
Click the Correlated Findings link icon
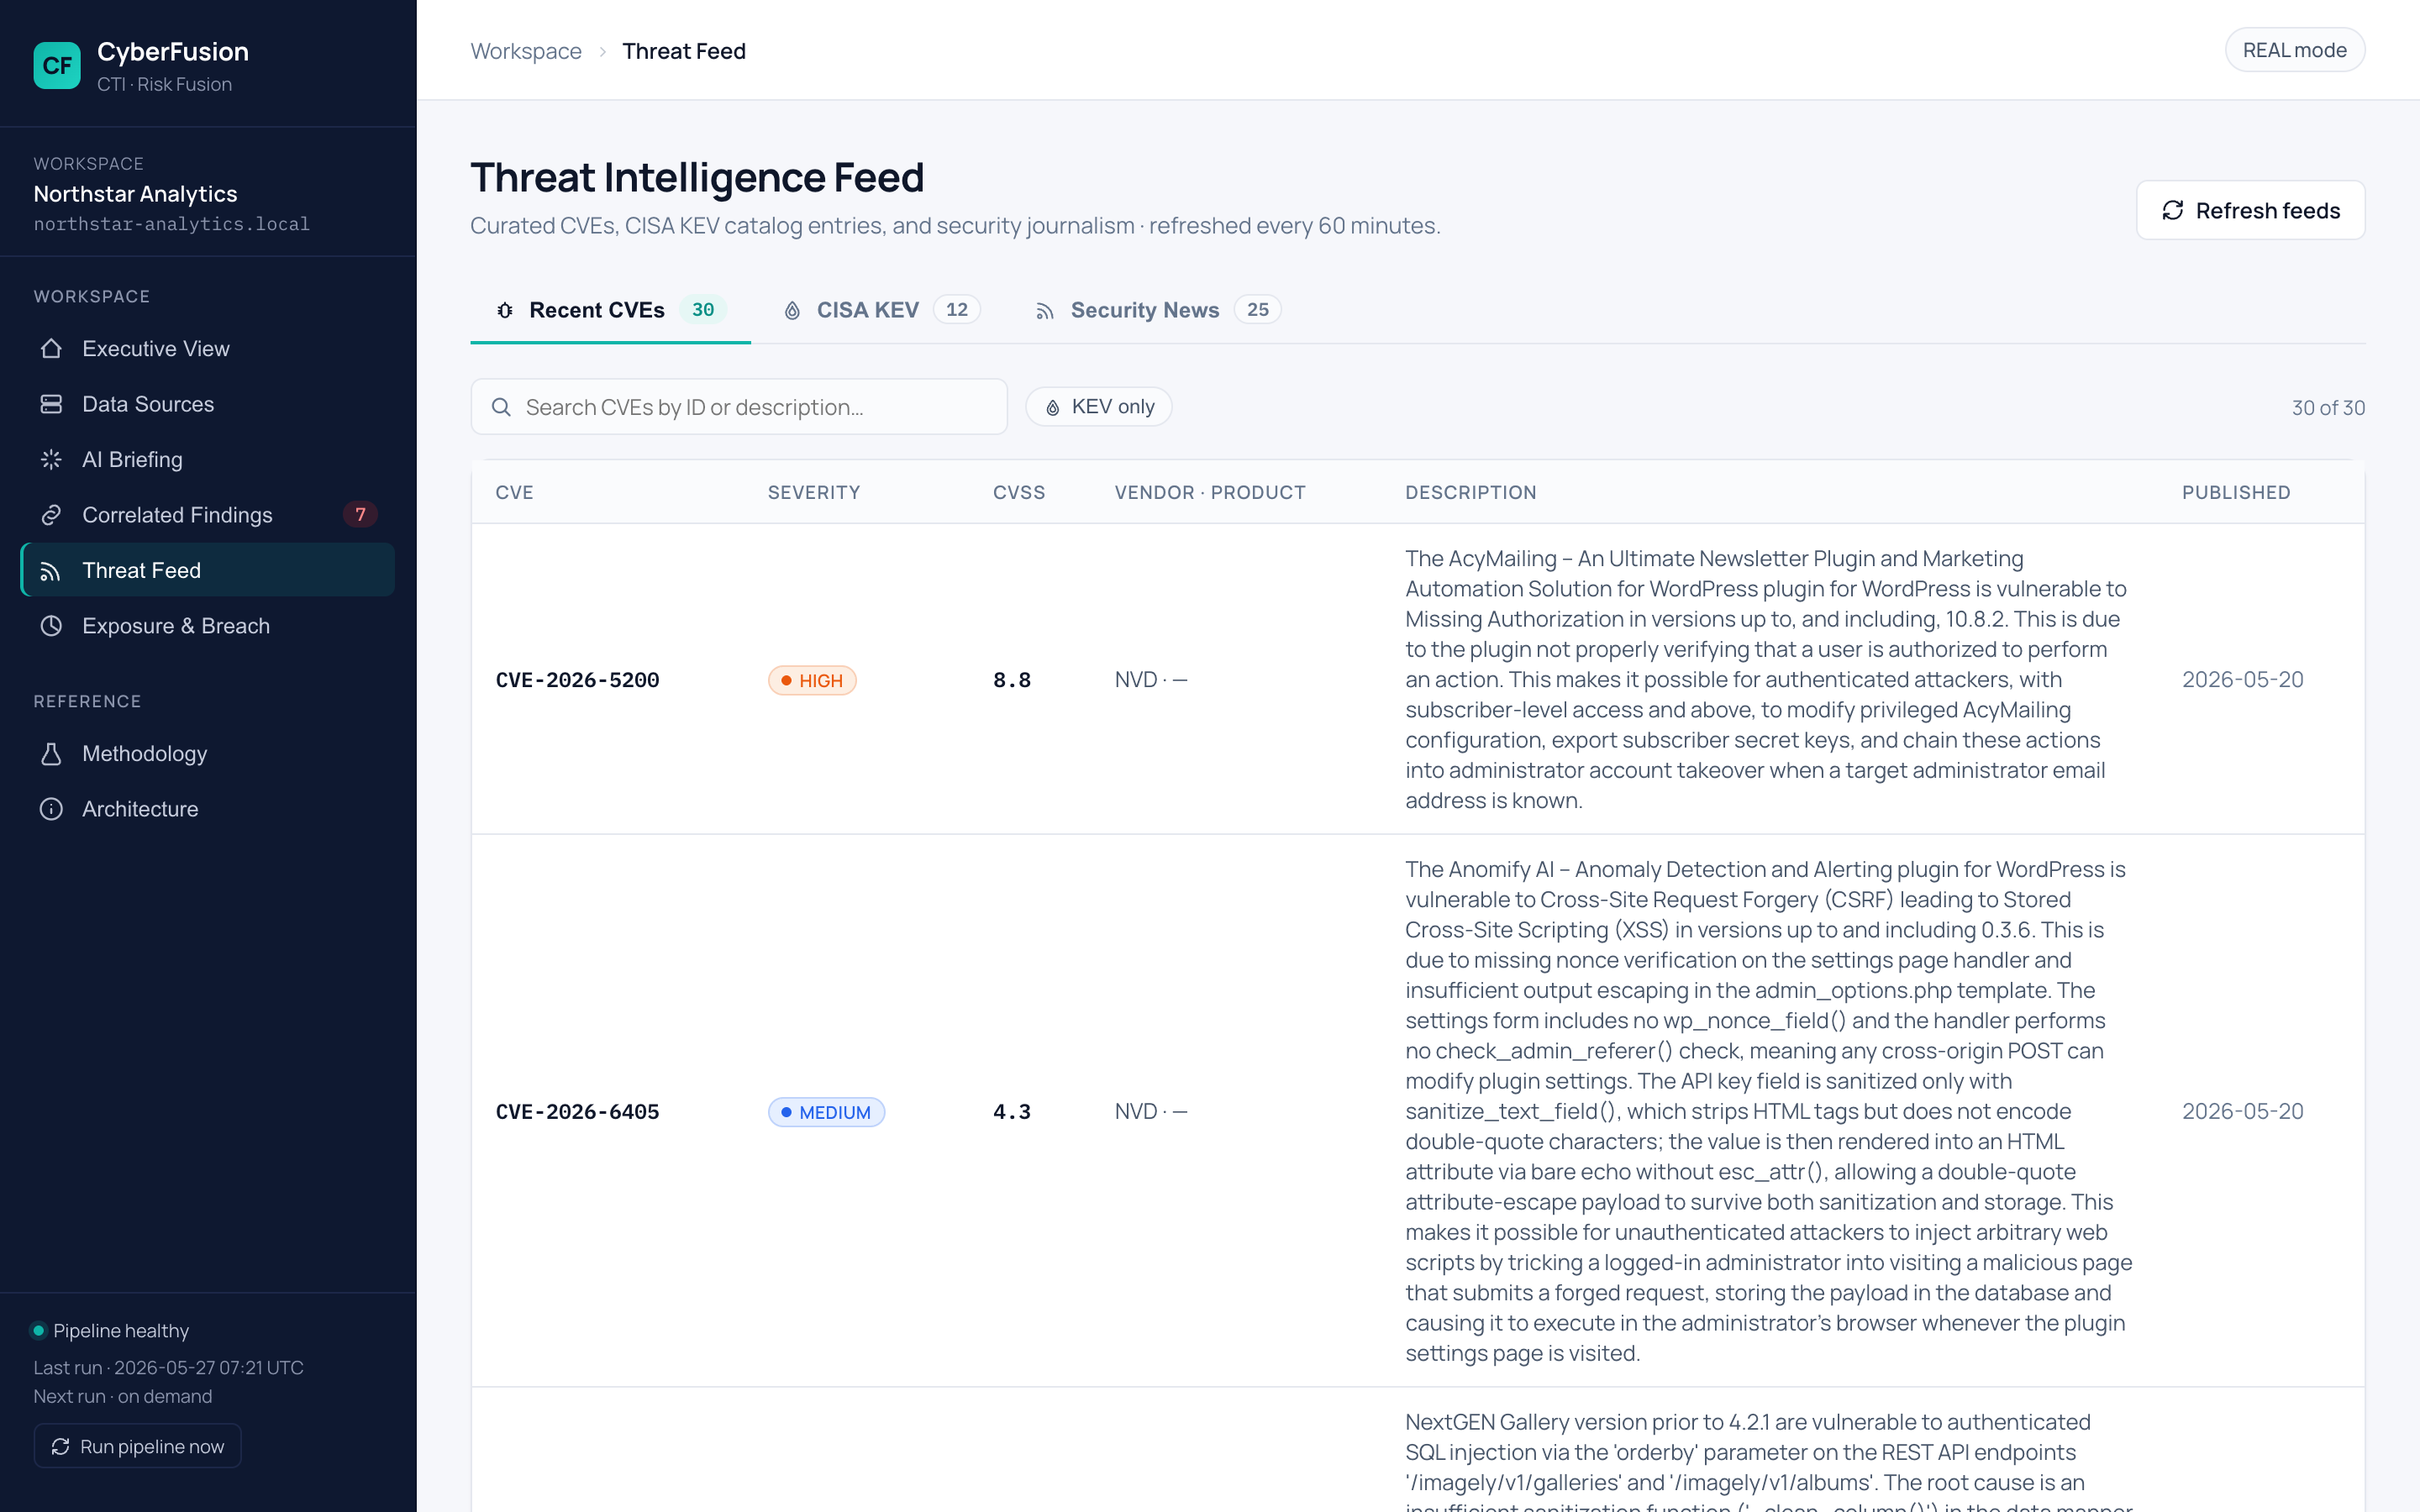click(x=51, y=515)
